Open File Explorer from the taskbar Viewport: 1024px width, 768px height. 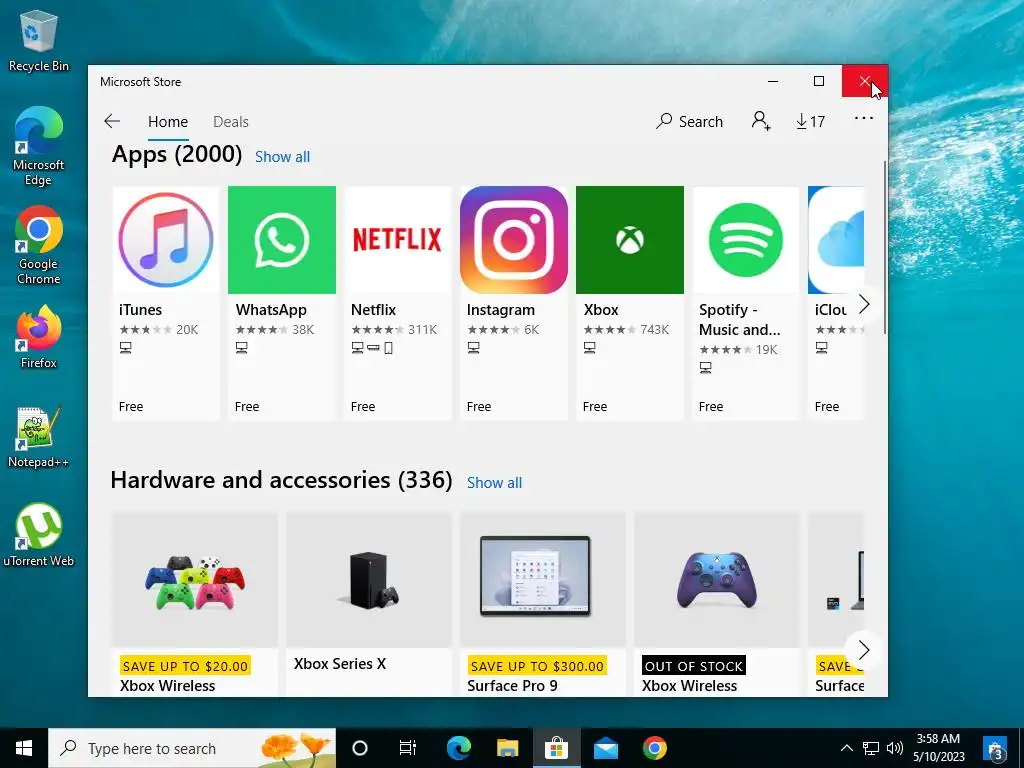tap(507, 748)
